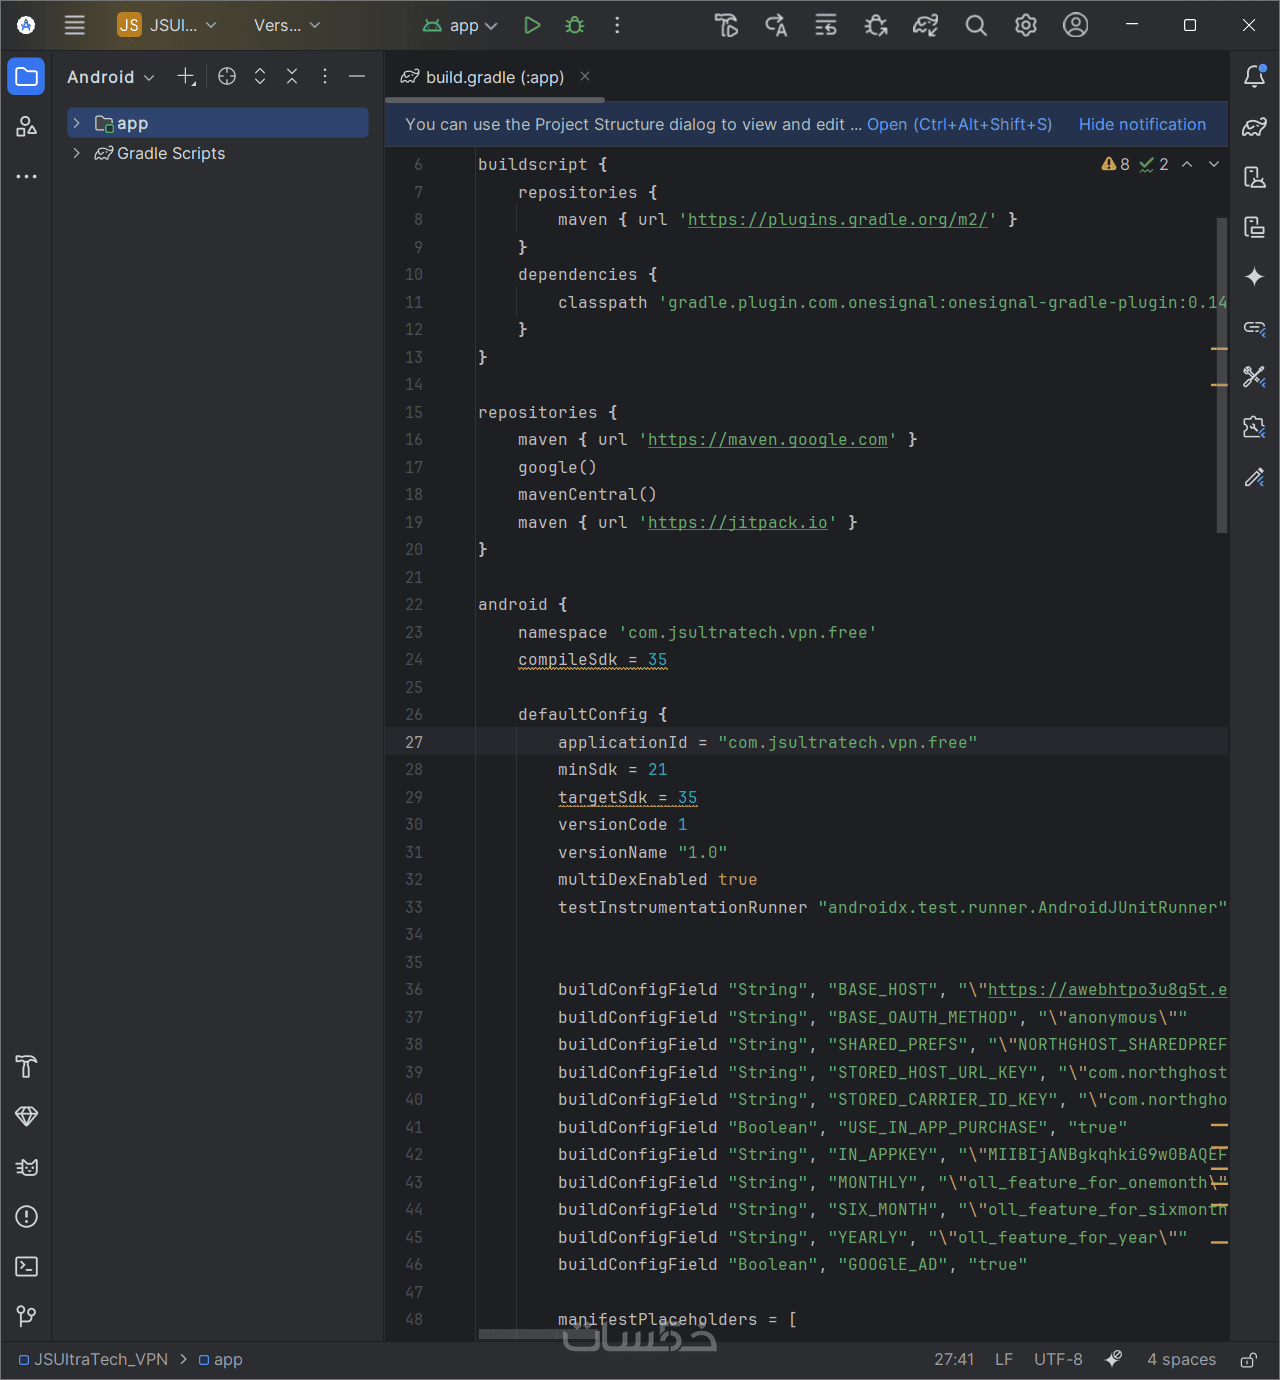Image resolution: width=1280 pixels, height=1380 pixels.
Task: Open the Terminal tool window
Action: [x=27, y=1266]
